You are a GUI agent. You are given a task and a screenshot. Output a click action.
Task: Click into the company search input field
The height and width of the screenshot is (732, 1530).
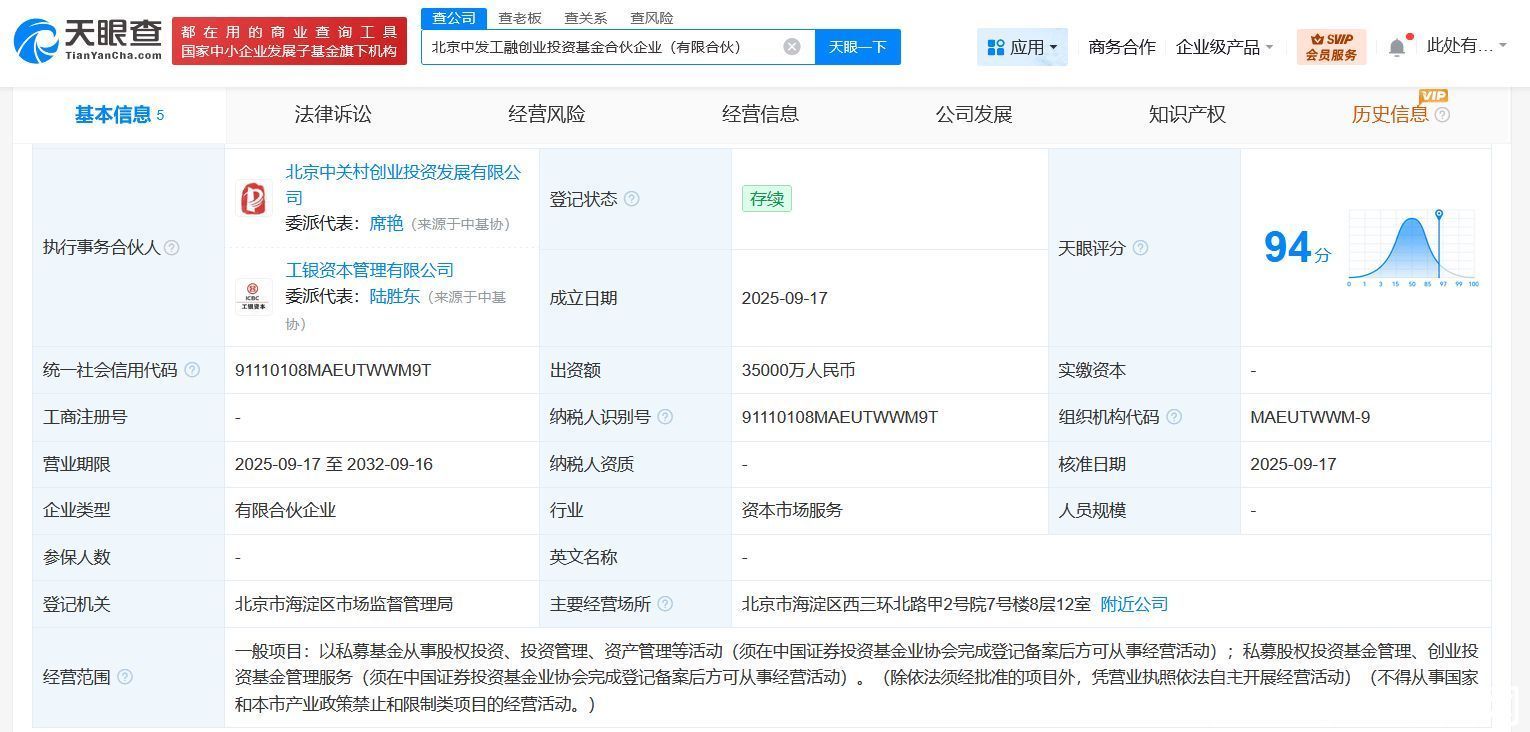(600, 47)
